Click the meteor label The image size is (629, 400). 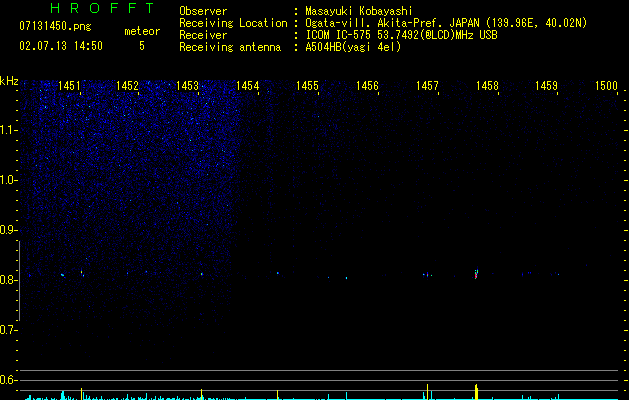click(142, 31)
